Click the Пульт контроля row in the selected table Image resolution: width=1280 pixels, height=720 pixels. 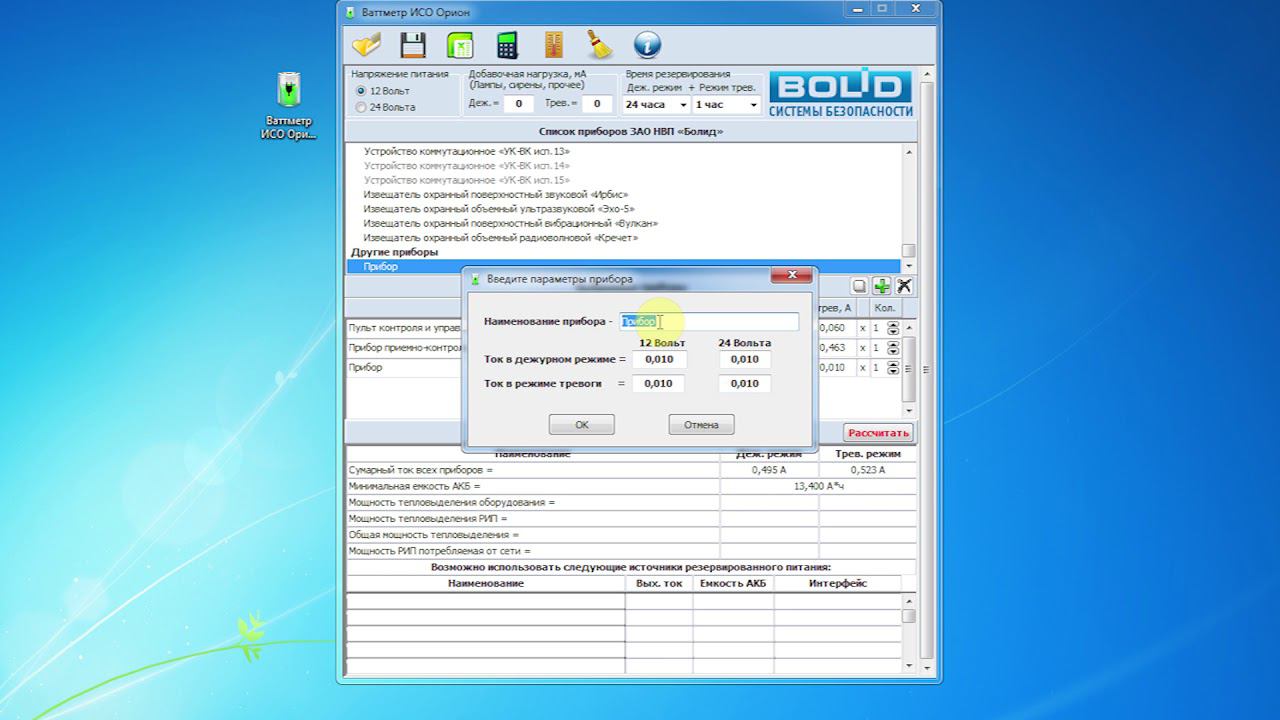click(x=405, y=328)
